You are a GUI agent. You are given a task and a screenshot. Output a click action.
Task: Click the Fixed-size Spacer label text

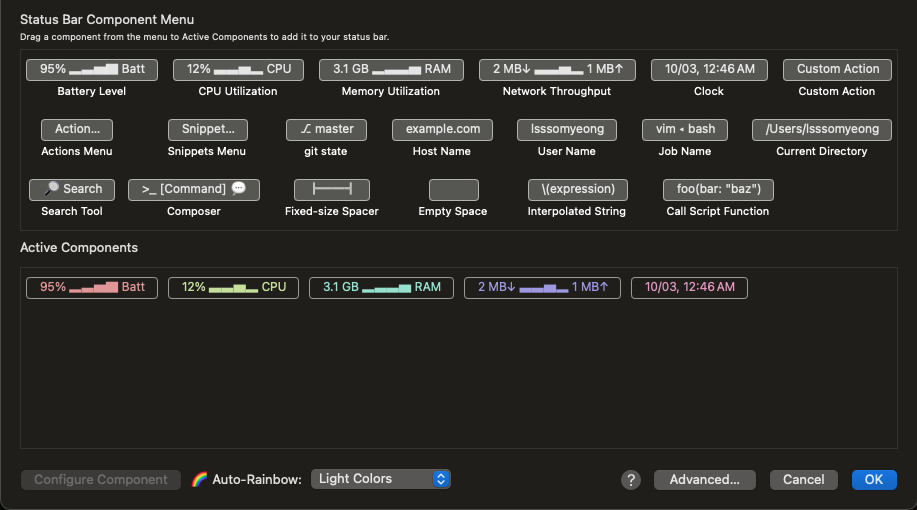(332, 211)
